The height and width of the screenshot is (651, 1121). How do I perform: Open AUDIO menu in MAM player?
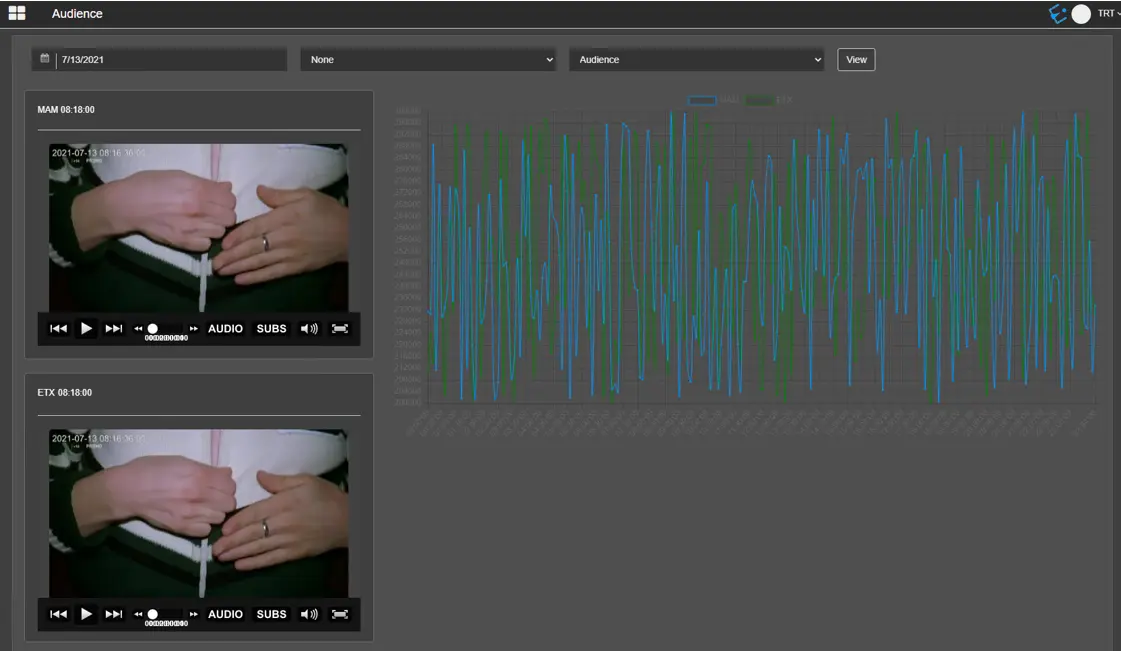pyautogui.click(x=225, y=328)
